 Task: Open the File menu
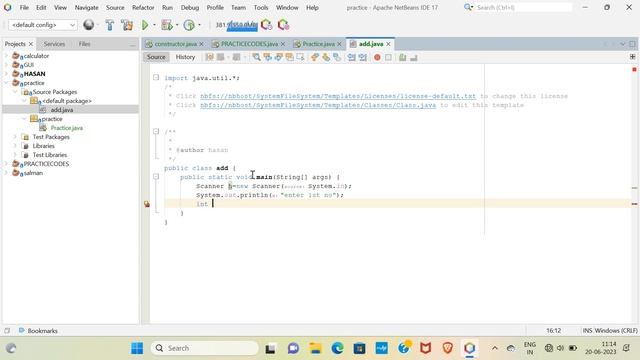24,7
